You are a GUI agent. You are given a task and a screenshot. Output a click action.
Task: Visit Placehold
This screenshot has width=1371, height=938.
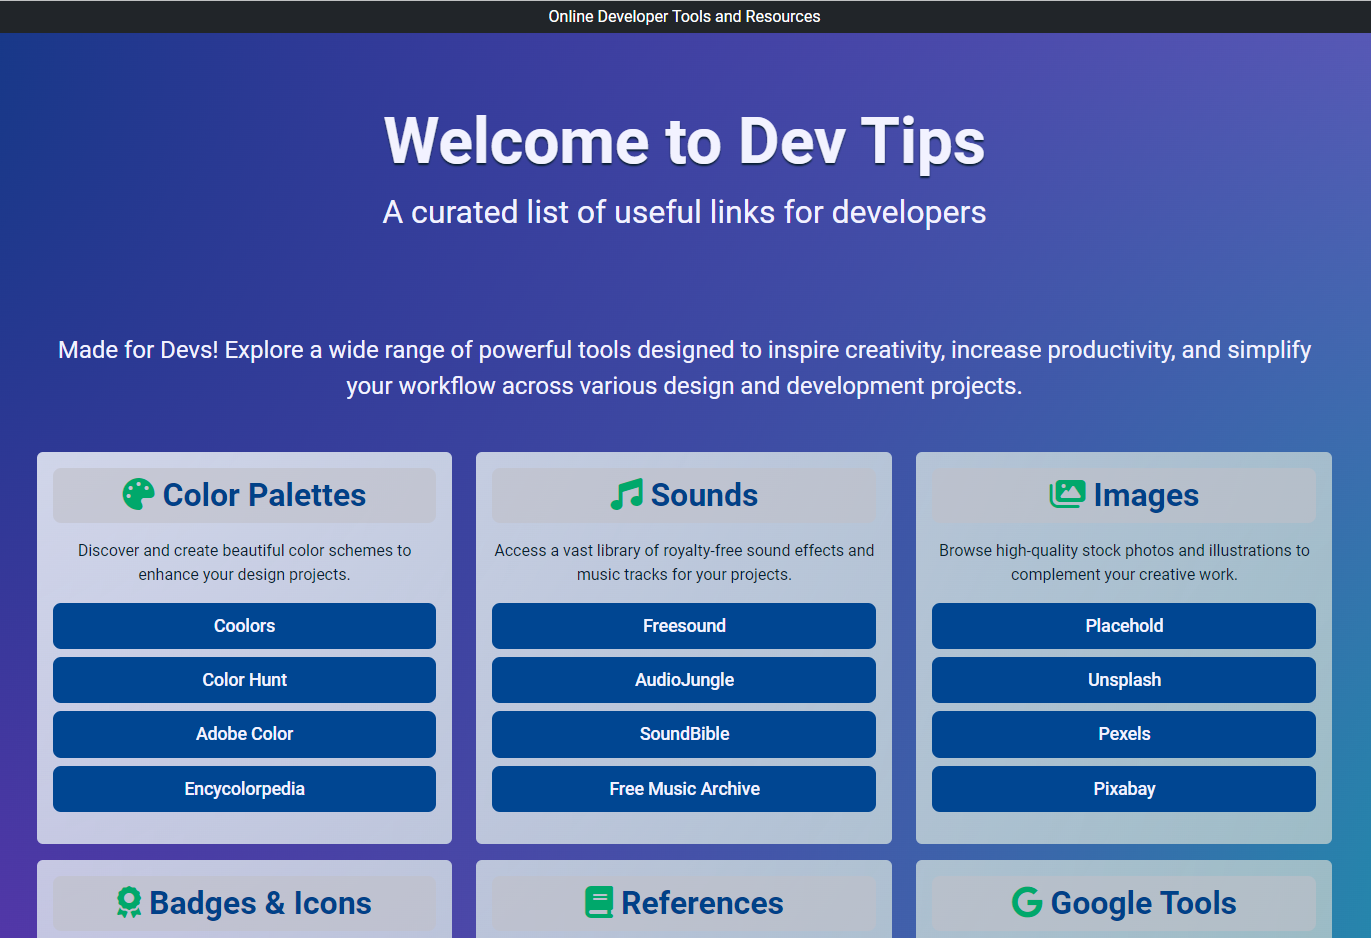(1123, 626)
